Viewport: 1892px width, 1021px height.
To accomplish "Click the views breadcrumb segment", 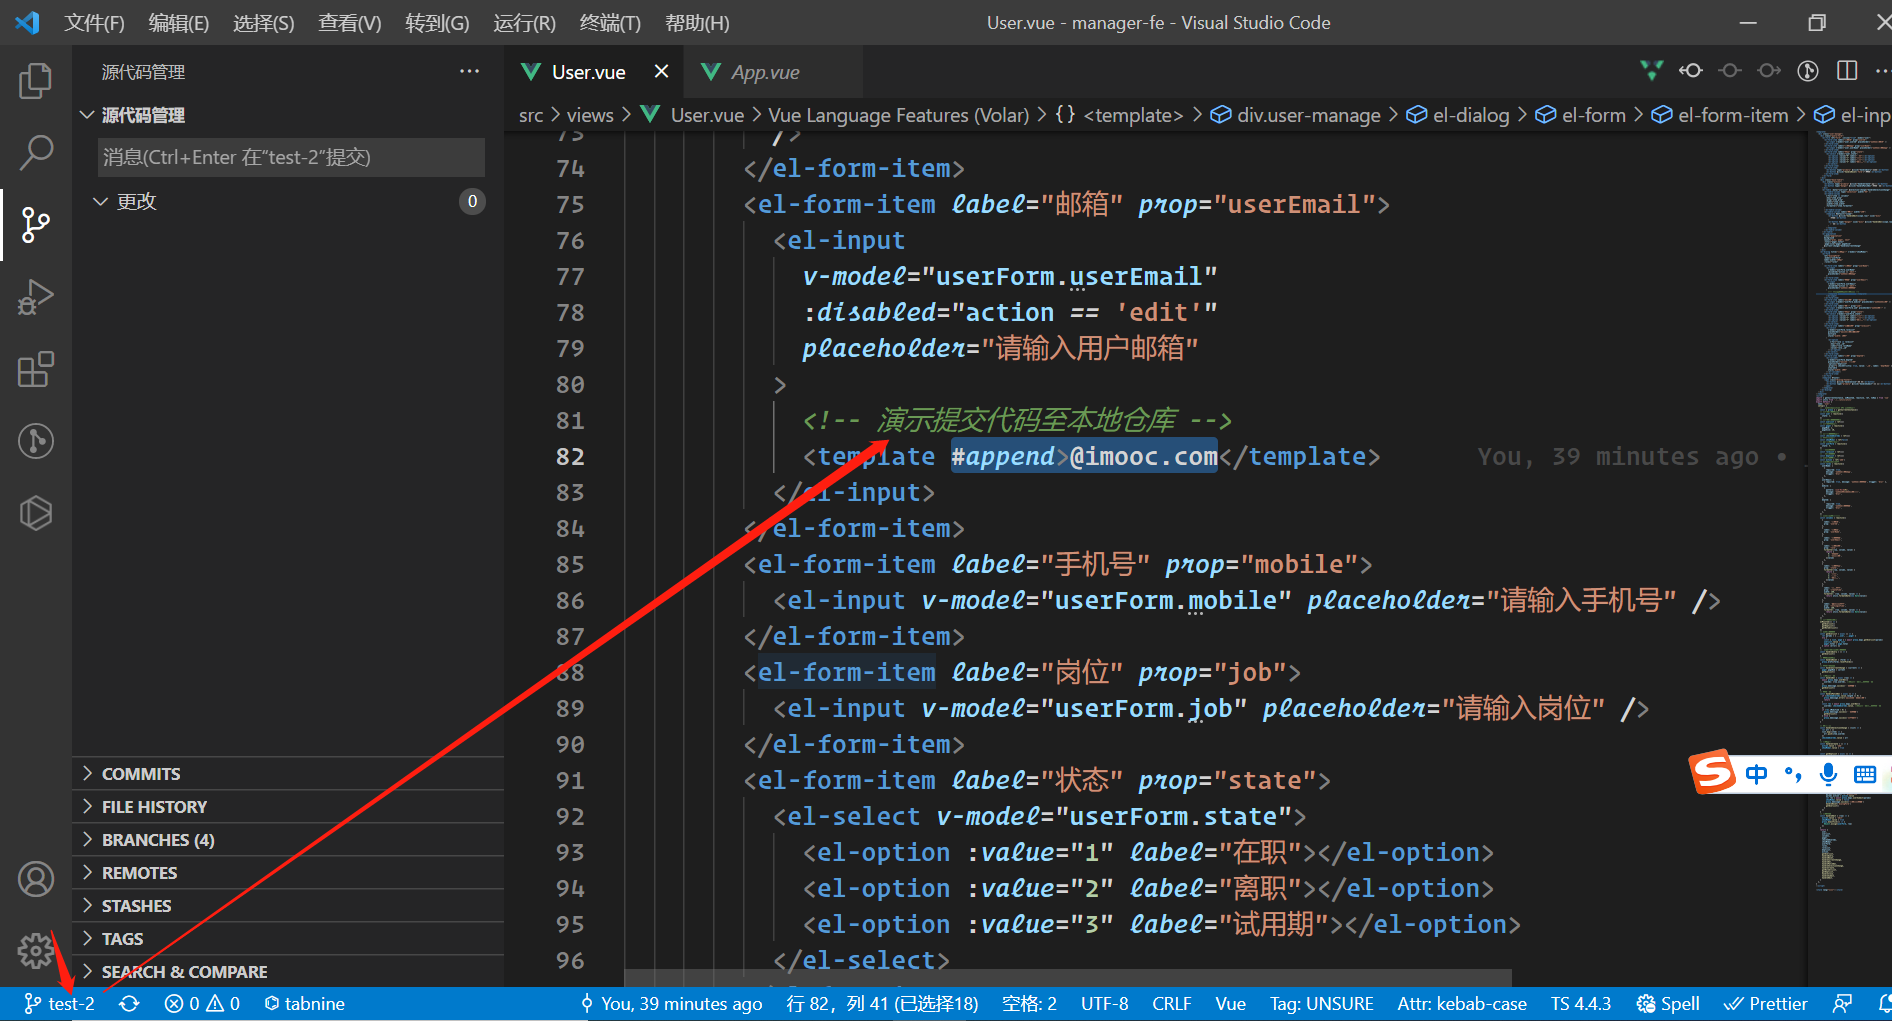I will click(x=590, y=115).
